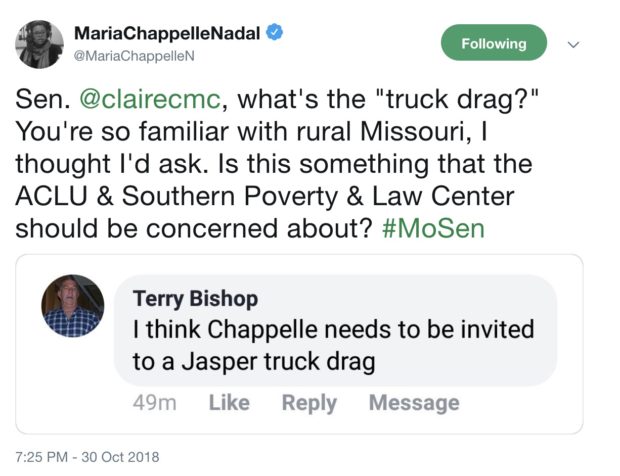Open Terry Bishop's profile photo
Viewport: 620px width, 476px height.
click(x=73, y=305)
